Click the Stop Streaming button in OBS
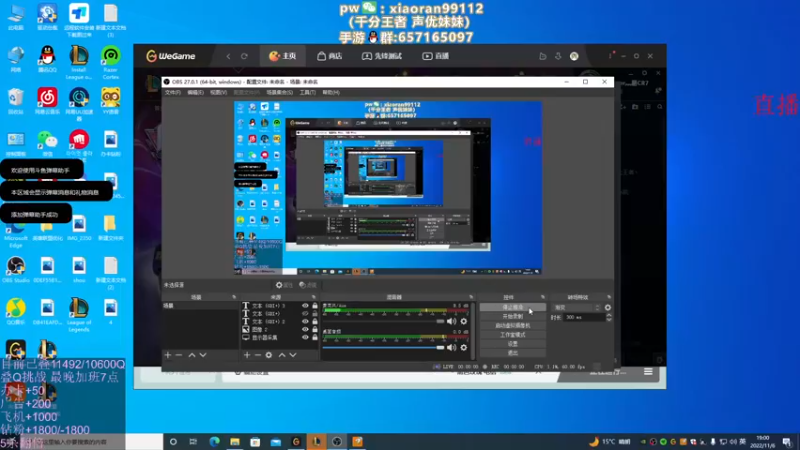 tap(513, 308)
